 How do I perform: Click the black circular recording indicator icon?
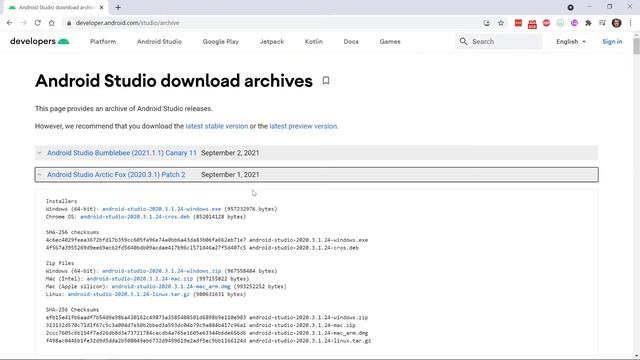point(571,7)
